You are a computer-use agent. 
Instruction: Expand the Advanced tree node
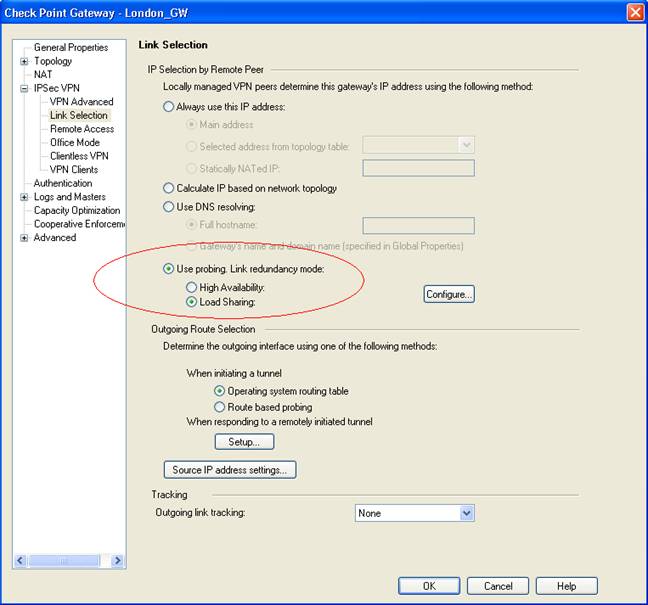click(24, 238)
